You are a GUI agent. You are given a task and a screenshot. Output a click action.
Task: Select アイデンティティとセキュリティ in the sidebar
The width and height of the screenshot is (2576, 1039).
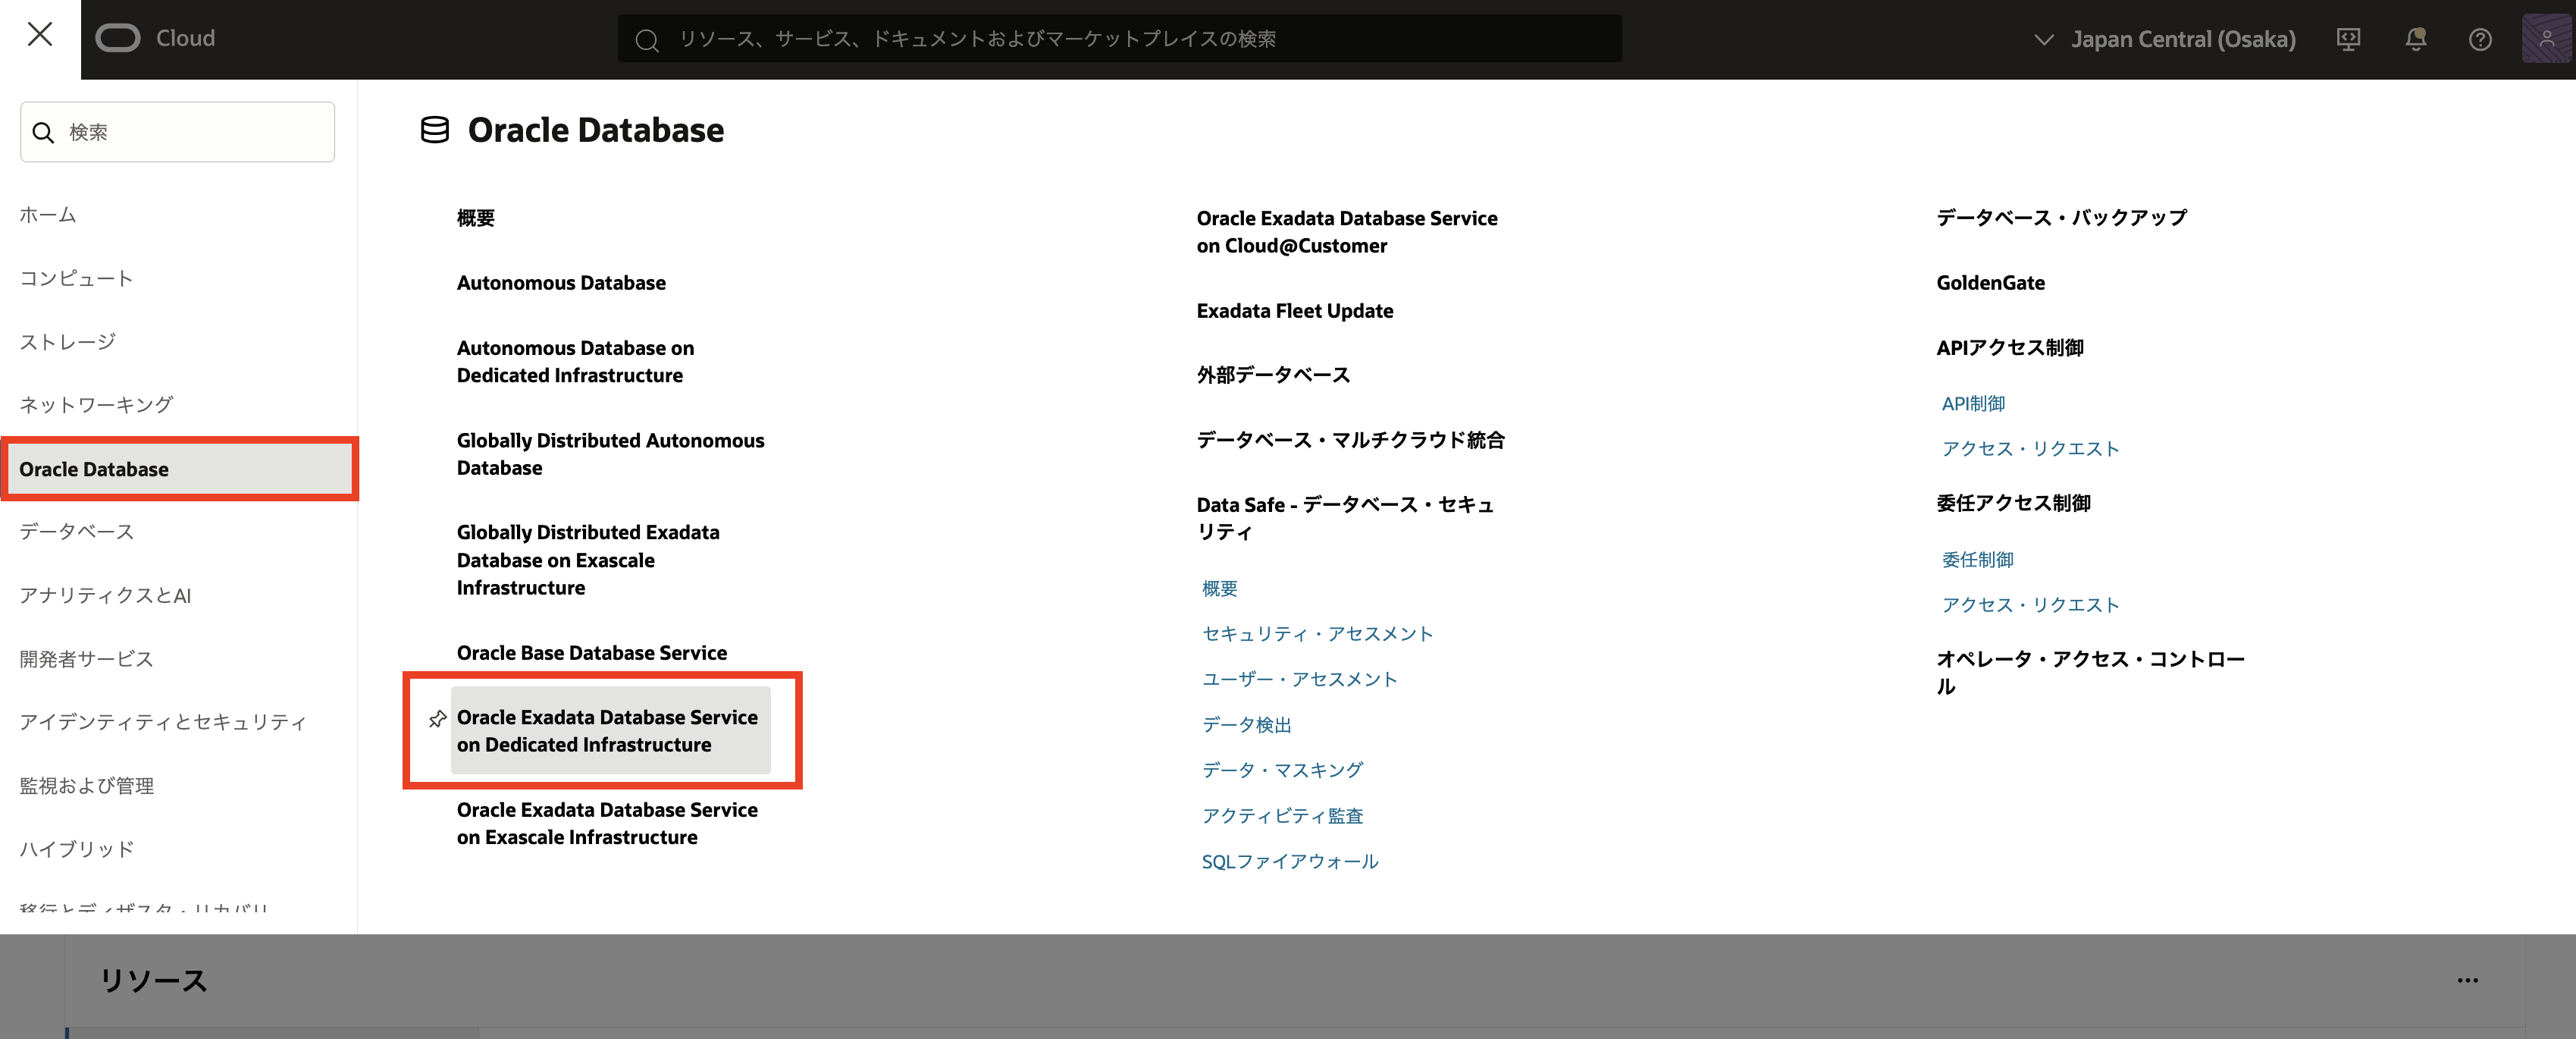tap(163, 722)
